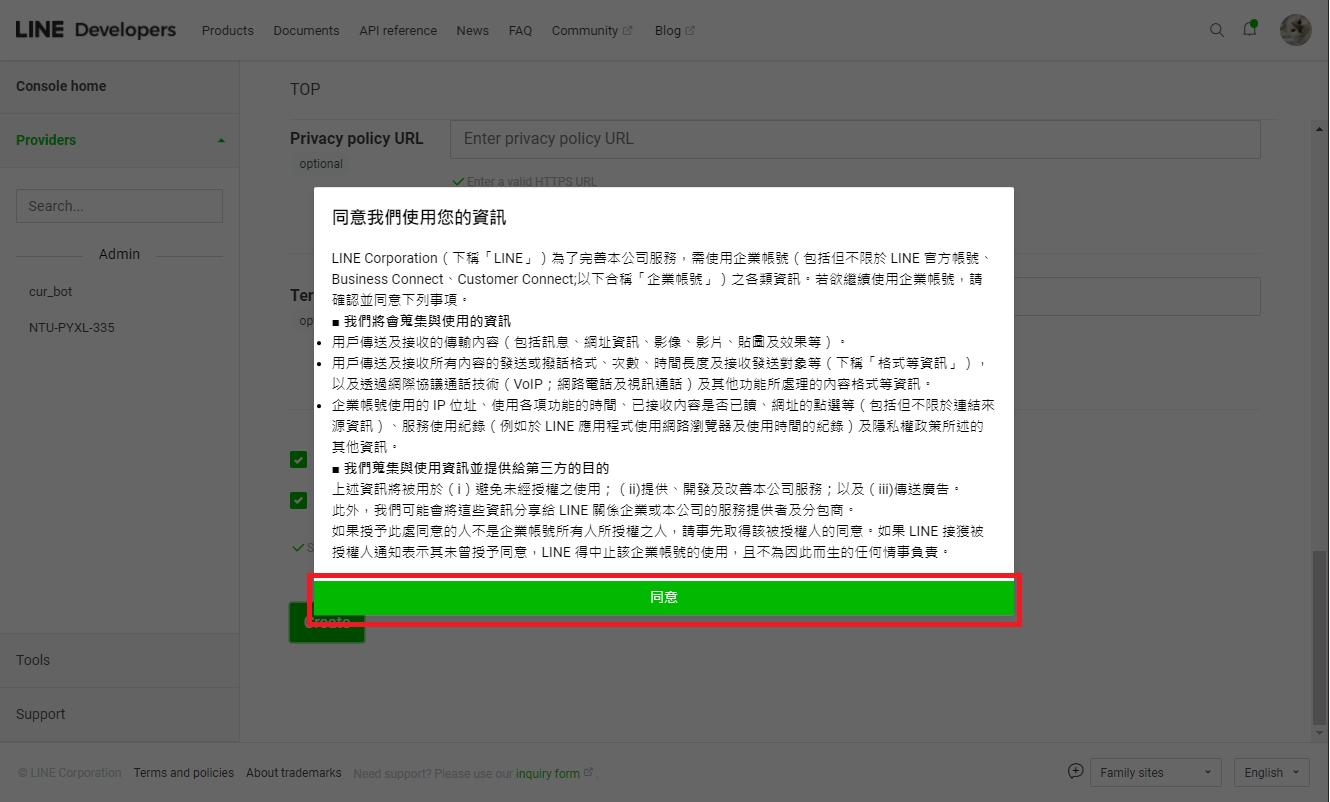
Task: Open the Products menu
Action: pyautogui.click(x=228, y=30)
